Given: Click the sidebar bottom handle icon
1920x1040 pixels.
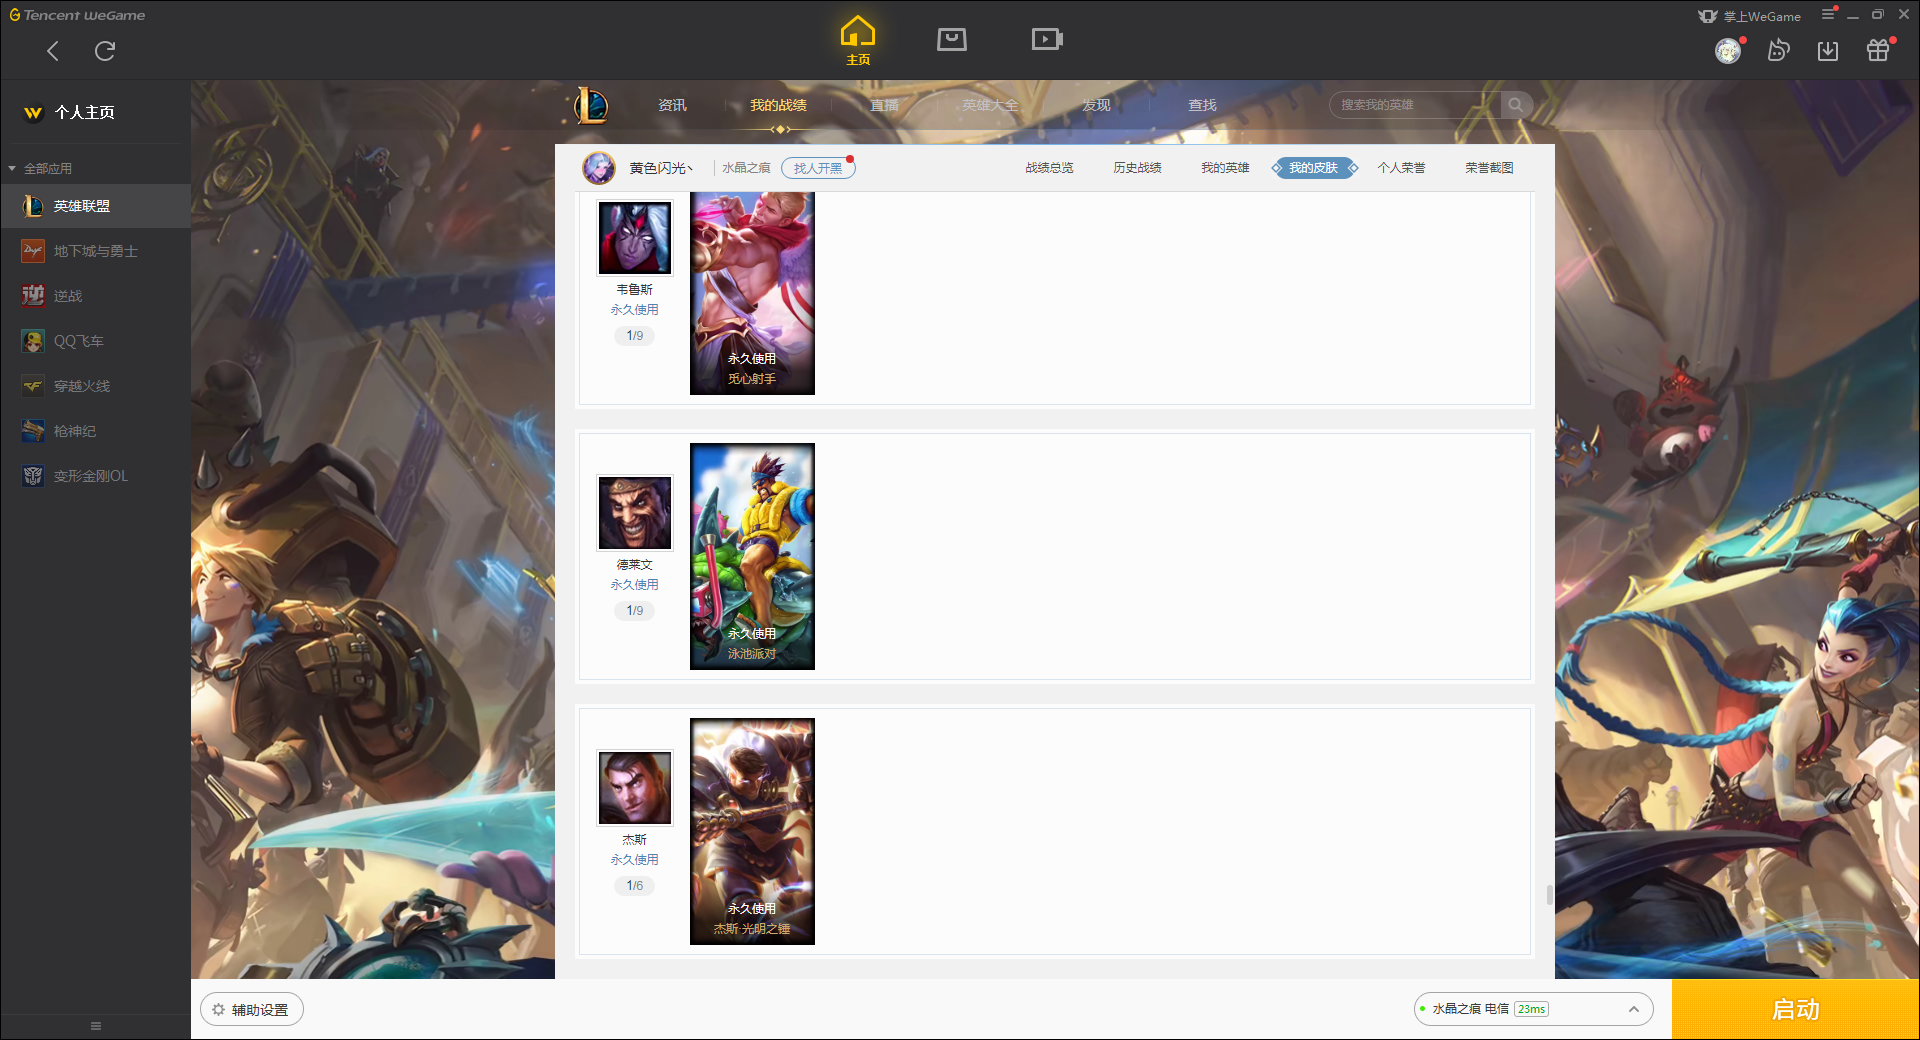Looking at the screenshot, I should [x=96, y=1026].
